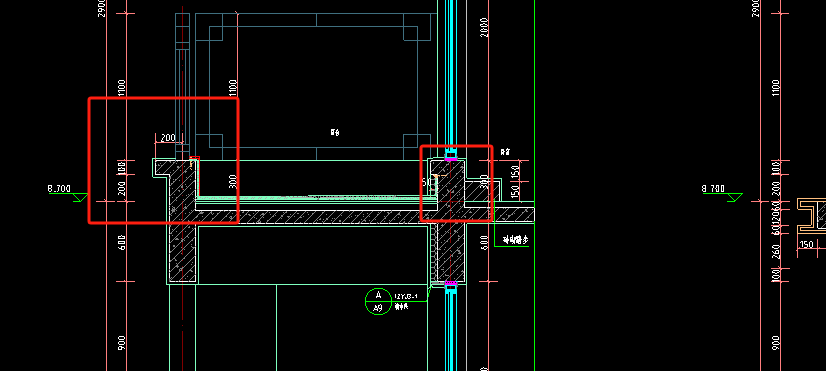The height and width of the screenshot is (371, 826).
Task: Select the 600 dimension on the leftmost line
Action: click(122, 242)
